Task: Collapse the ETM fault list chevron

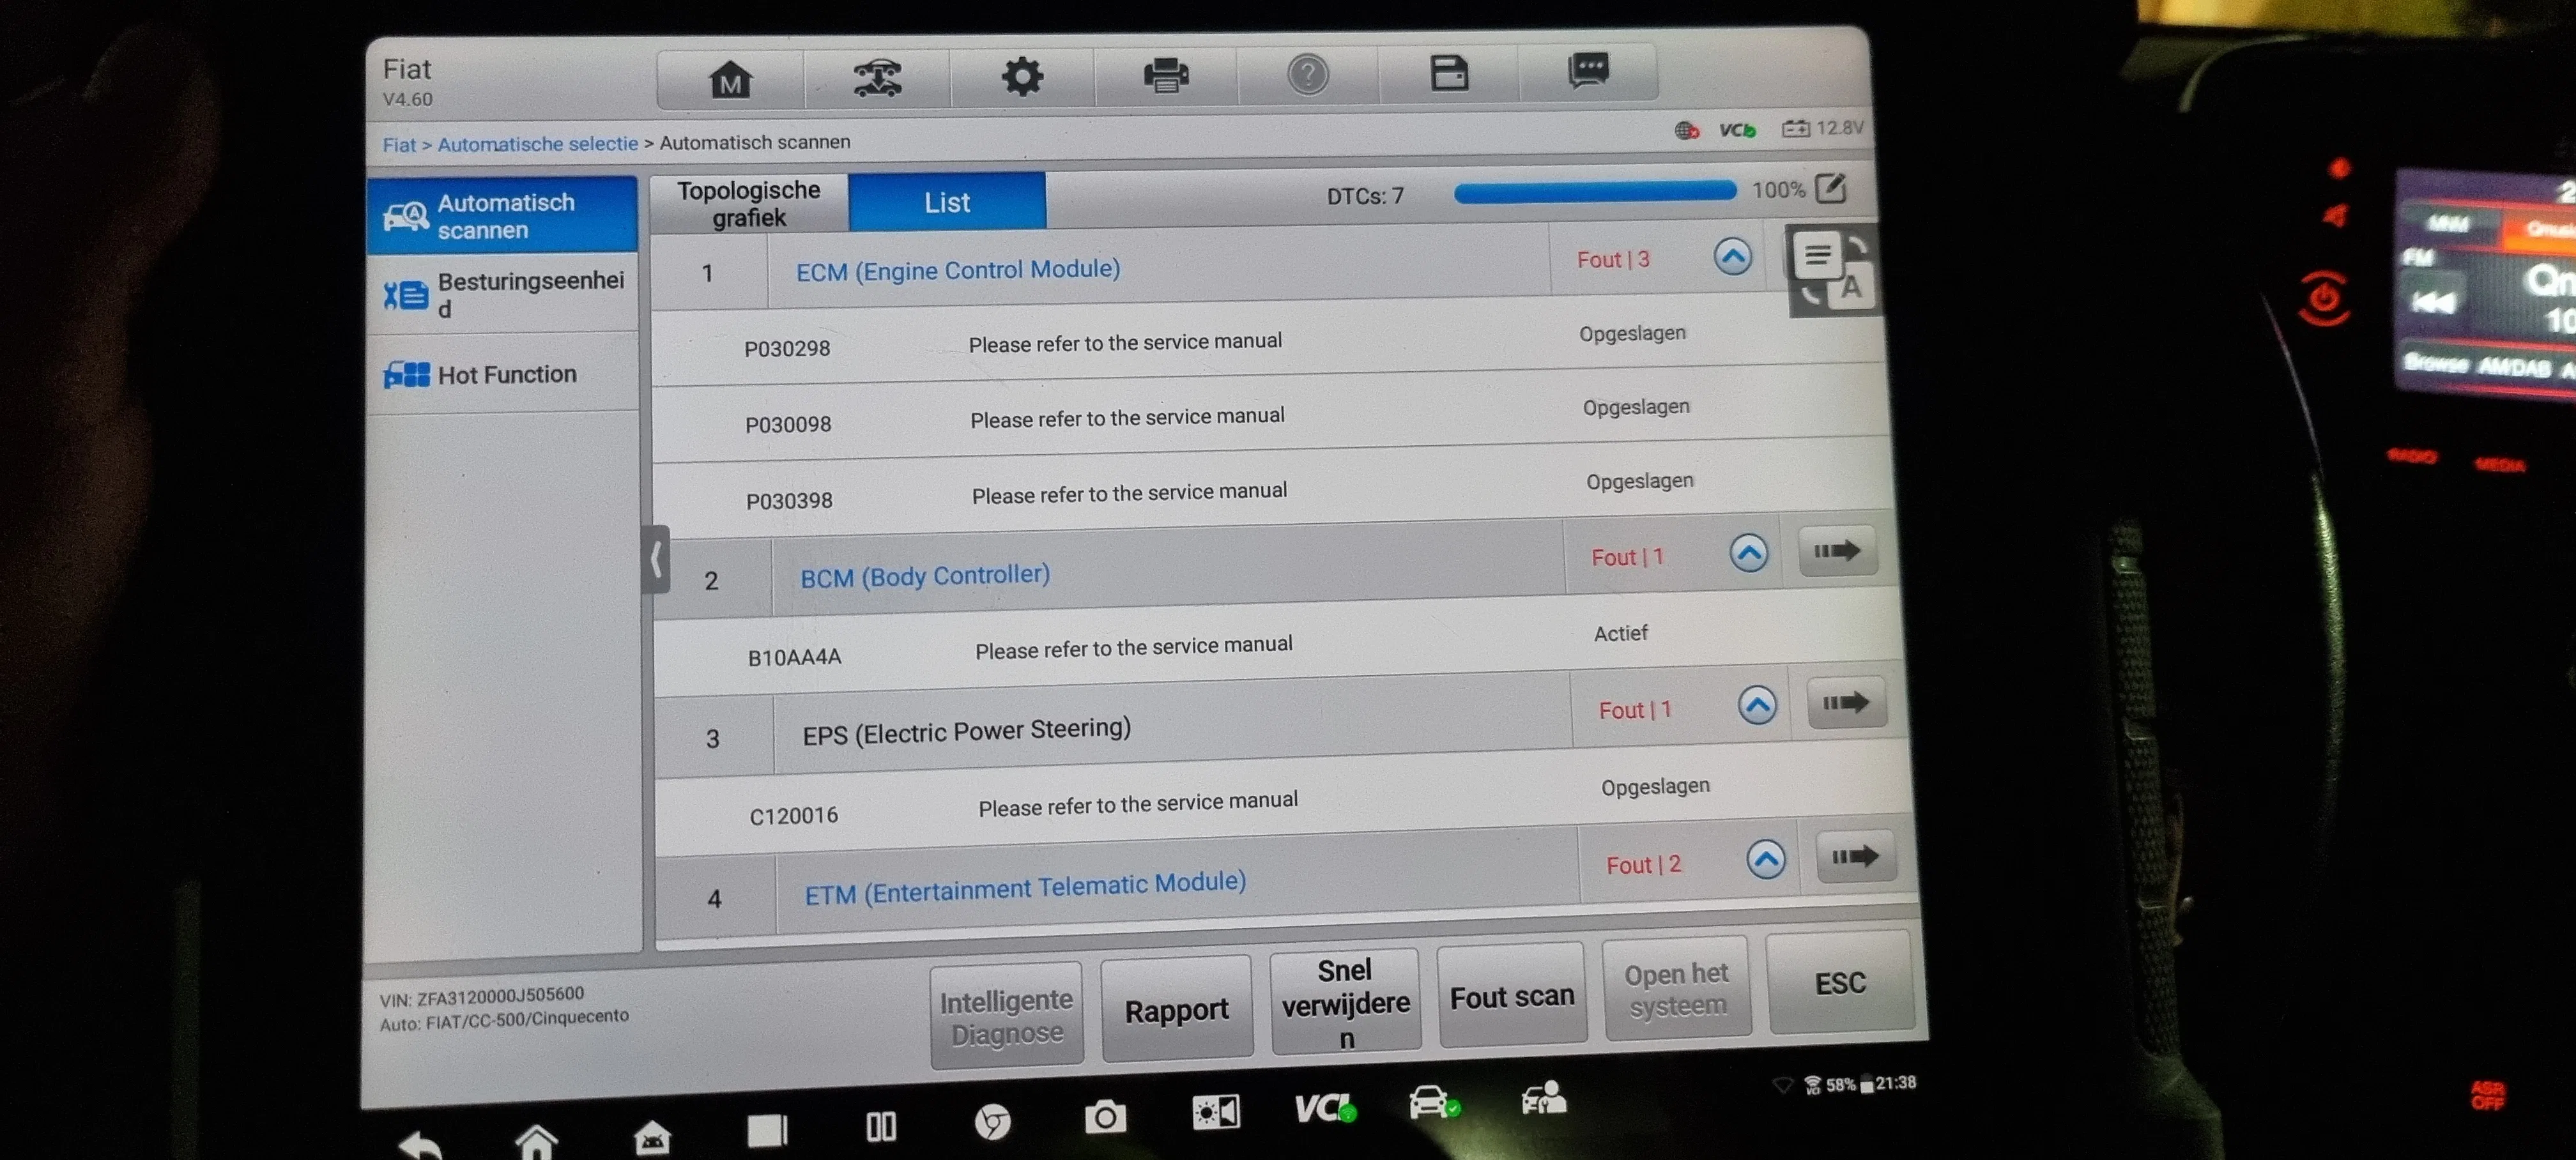Action: click(1765, 860)
